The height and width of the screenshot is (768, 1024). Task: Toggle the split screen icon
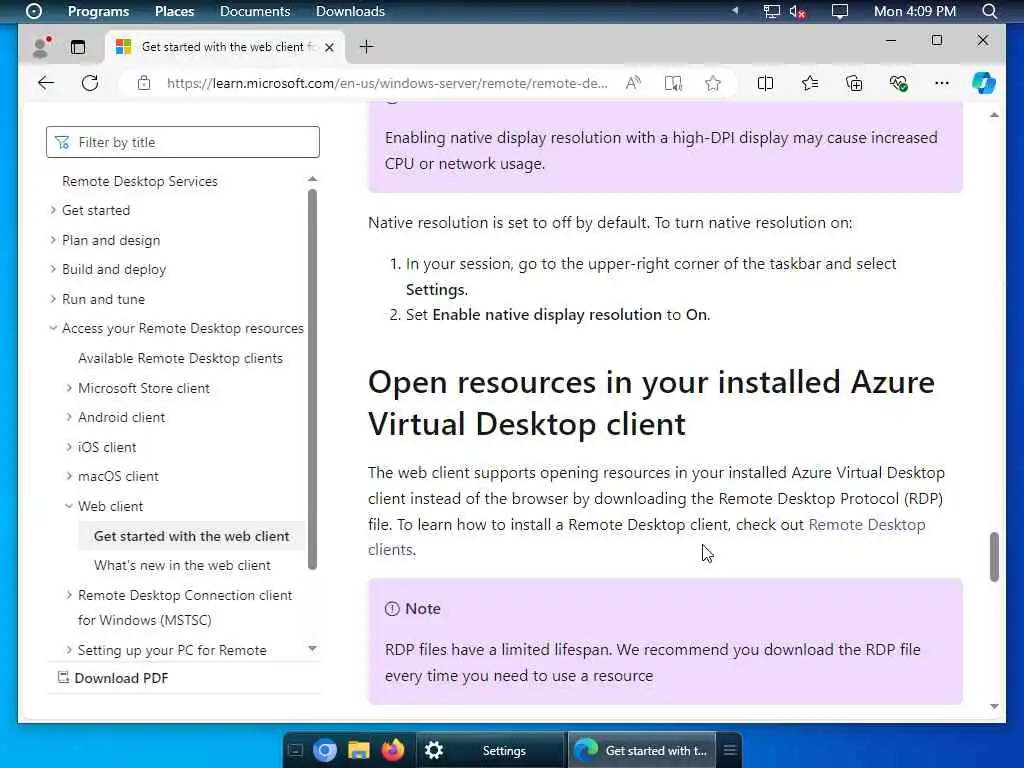point(765,83)
